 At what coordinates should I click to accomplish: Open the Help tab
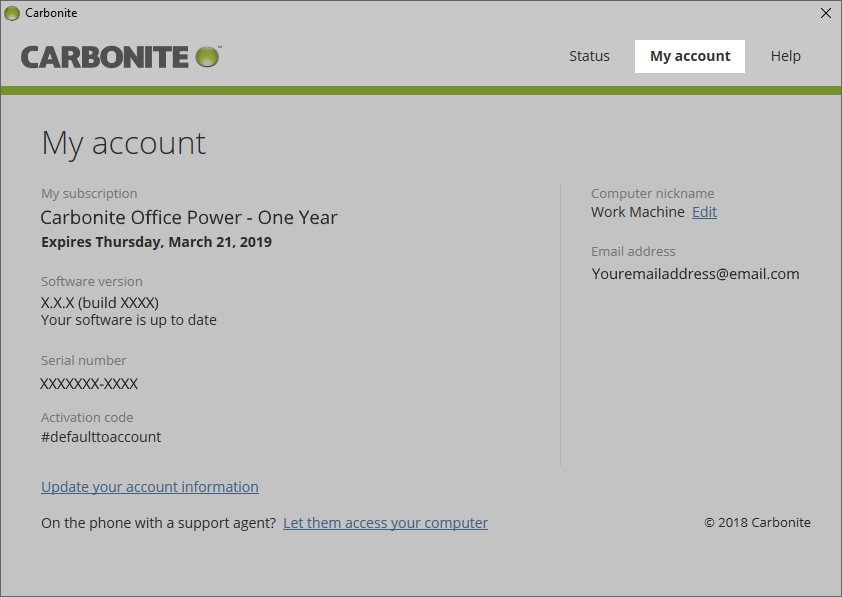(785, 56)
